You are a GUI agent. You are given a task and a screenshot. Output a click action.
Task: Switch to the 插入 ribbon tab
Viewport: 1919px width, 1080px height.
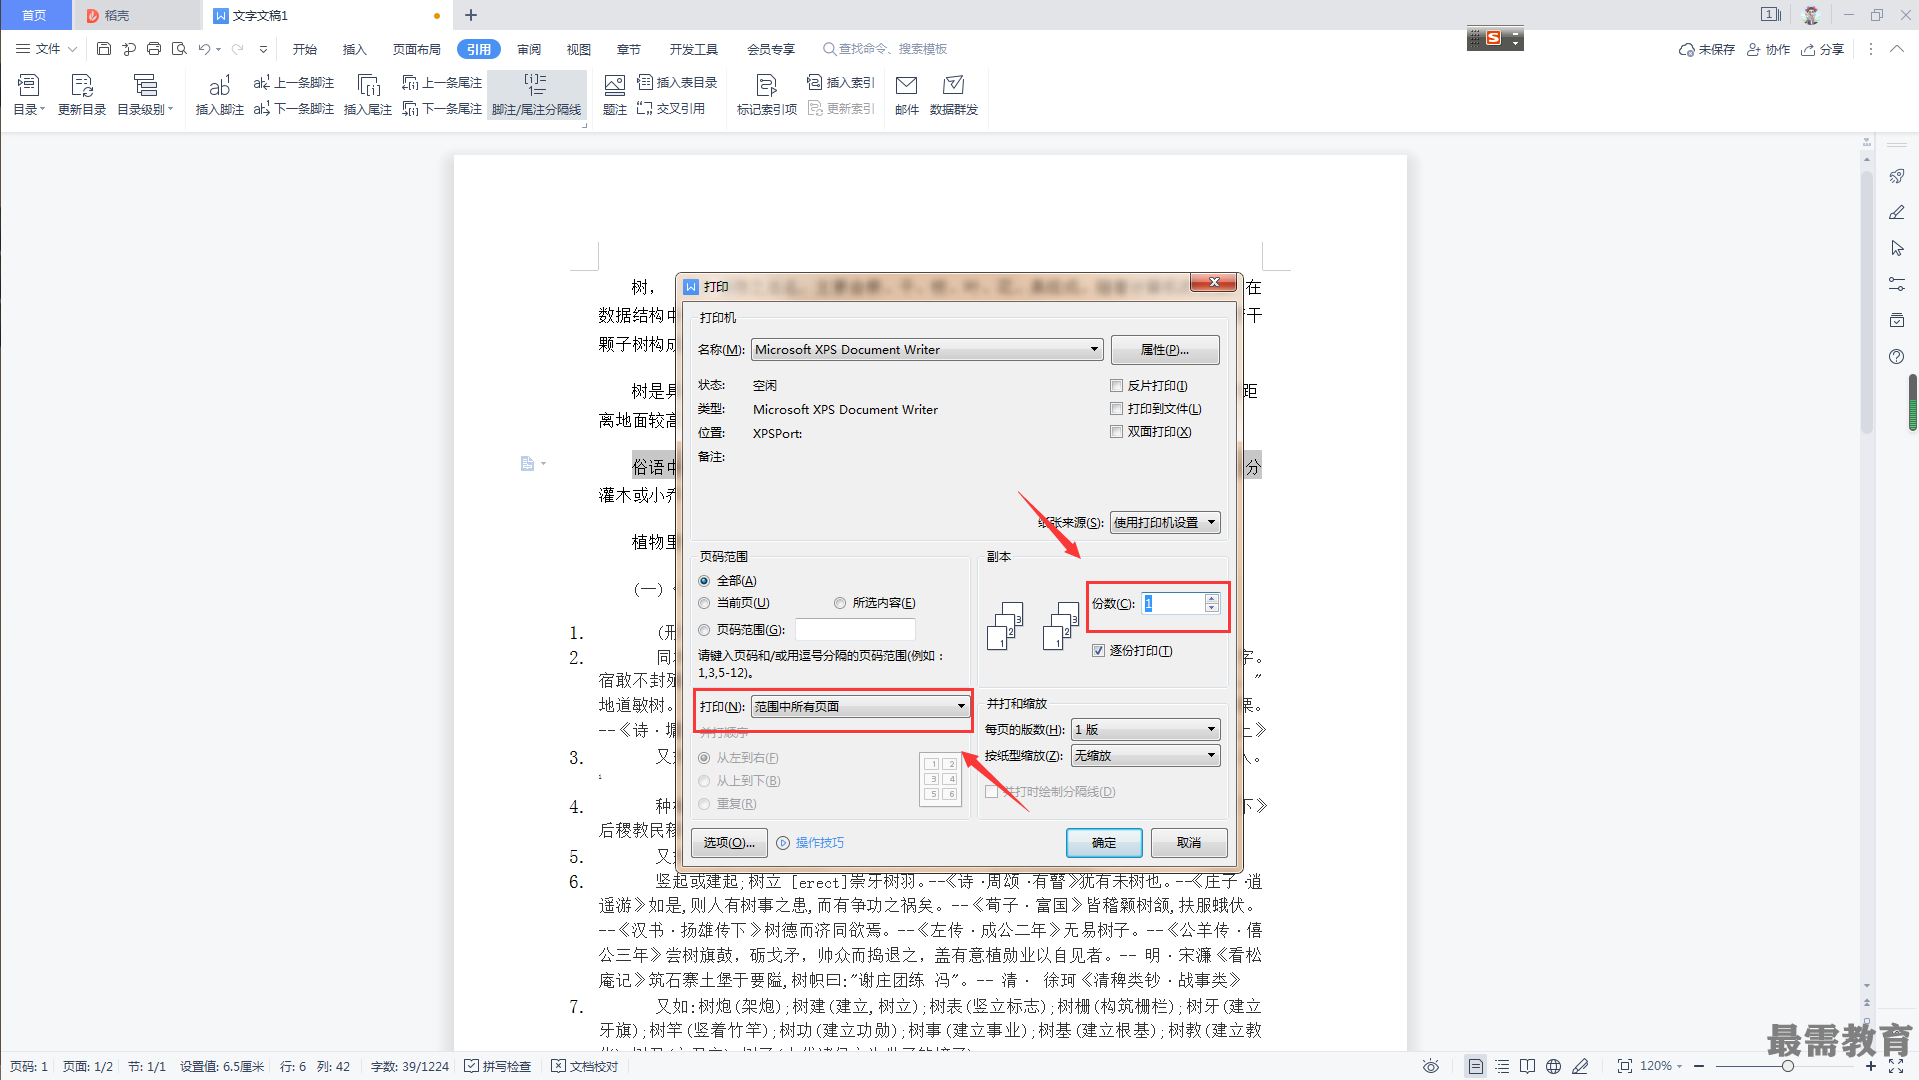pyautogui.click(x=355, y=49)
